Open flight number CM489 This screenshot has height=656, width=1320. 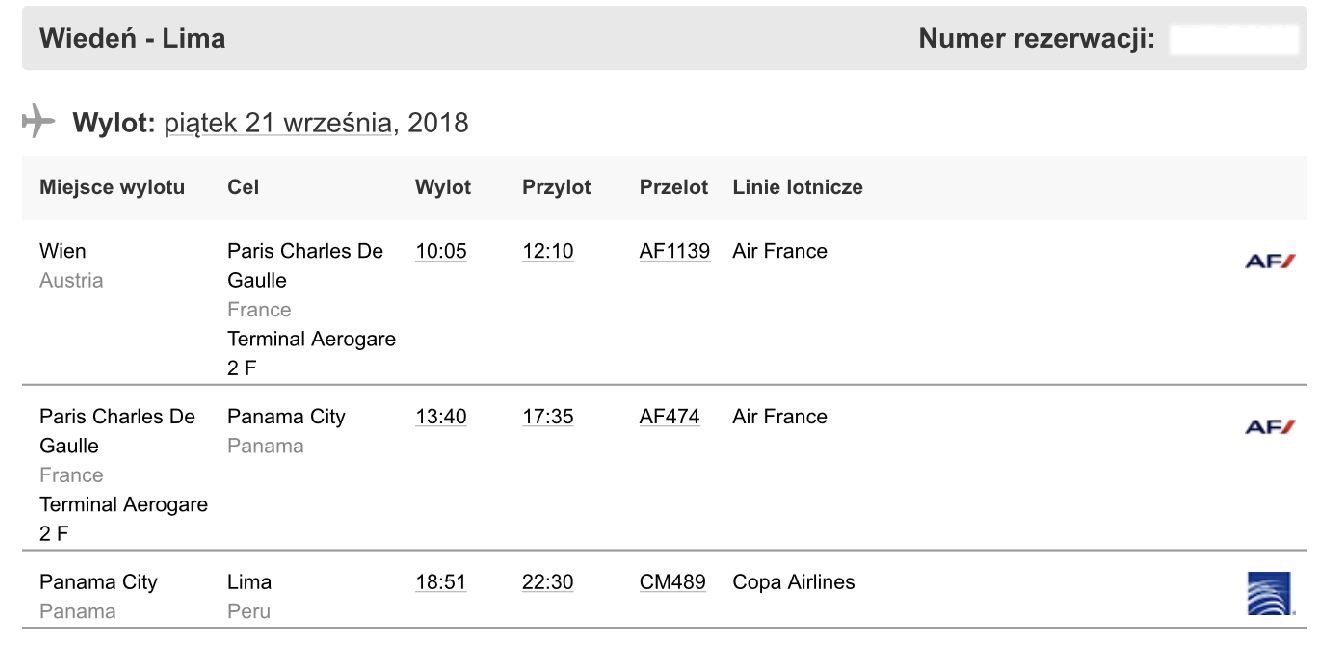[x=673, y=582]
